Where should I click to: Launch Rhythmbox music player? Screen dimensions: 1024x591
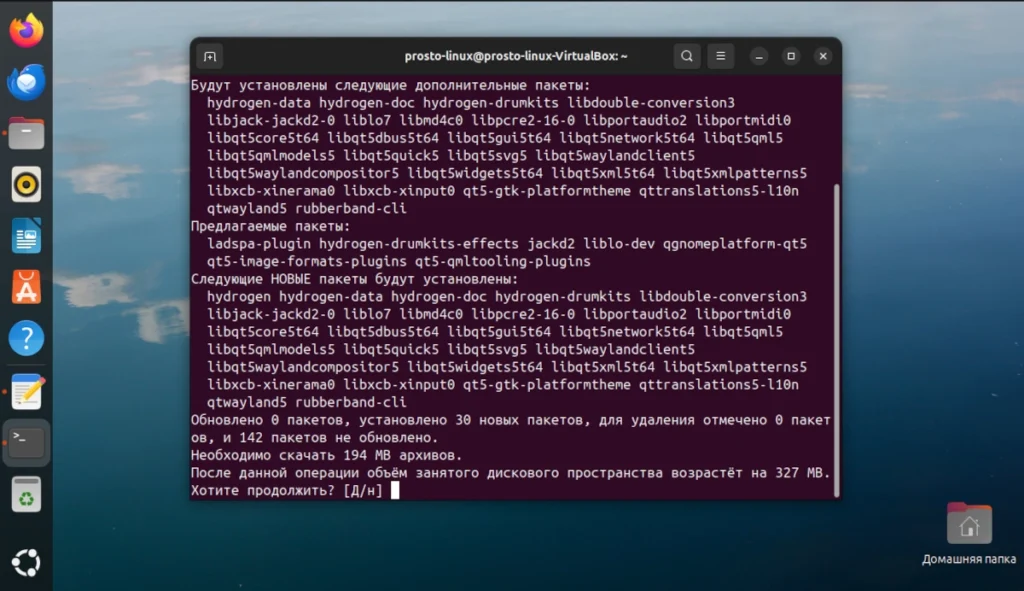point(26,185)
